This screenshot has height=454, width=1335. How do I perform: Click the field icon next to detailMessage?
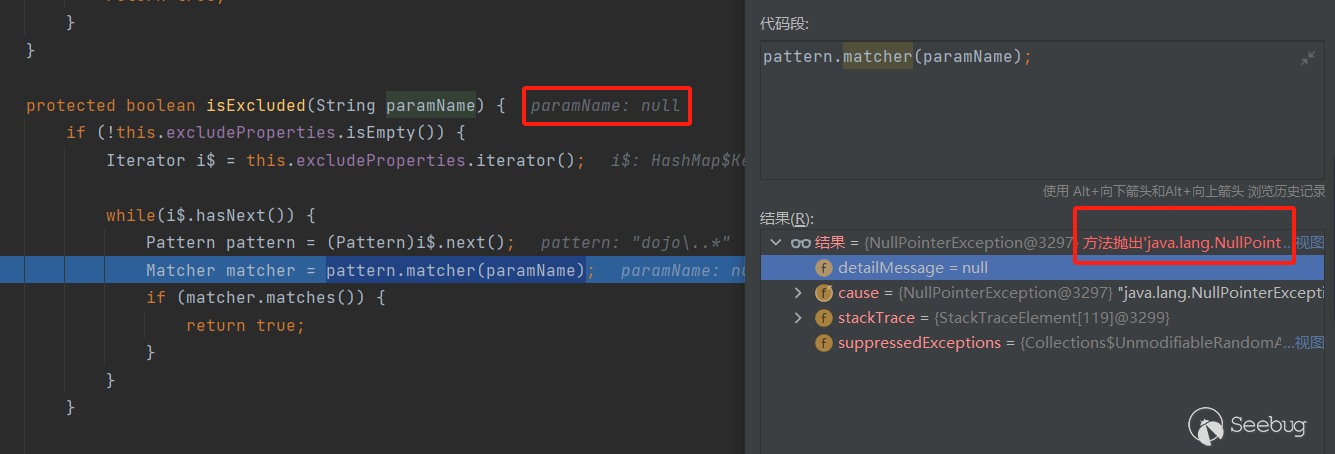point(824,268)
